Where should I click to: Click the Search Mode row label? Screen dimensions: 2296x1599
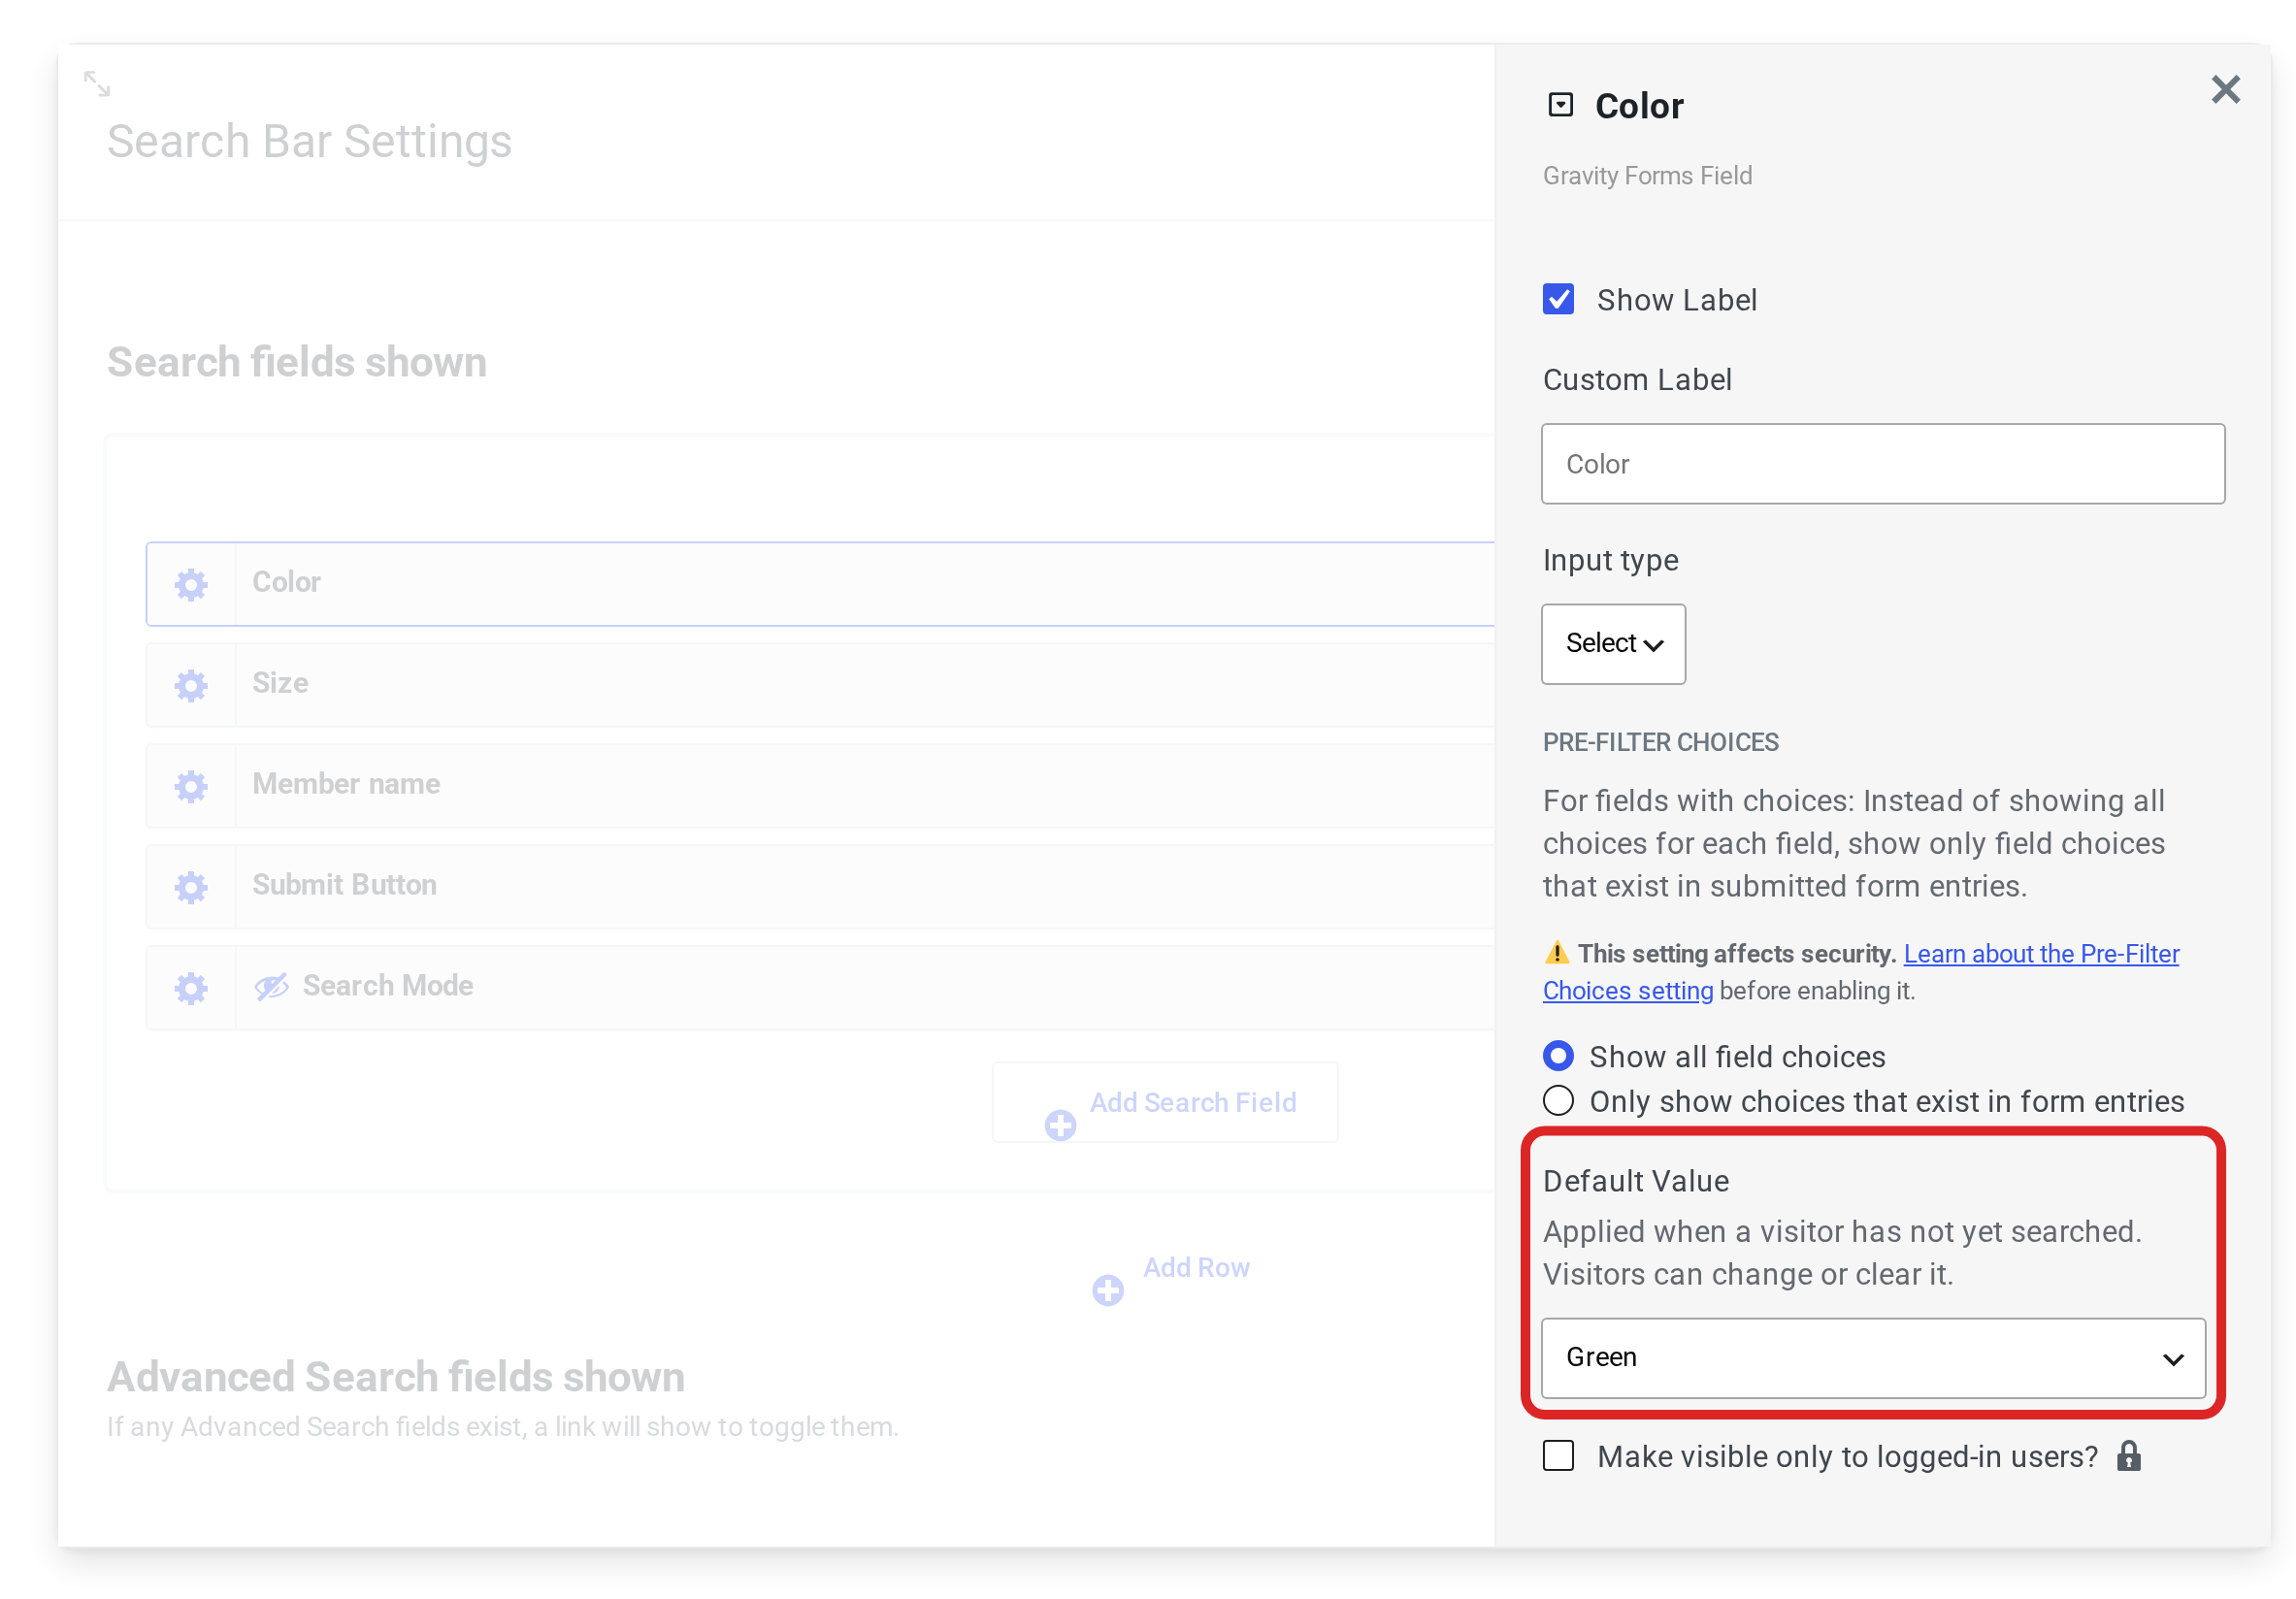(388, 986)
